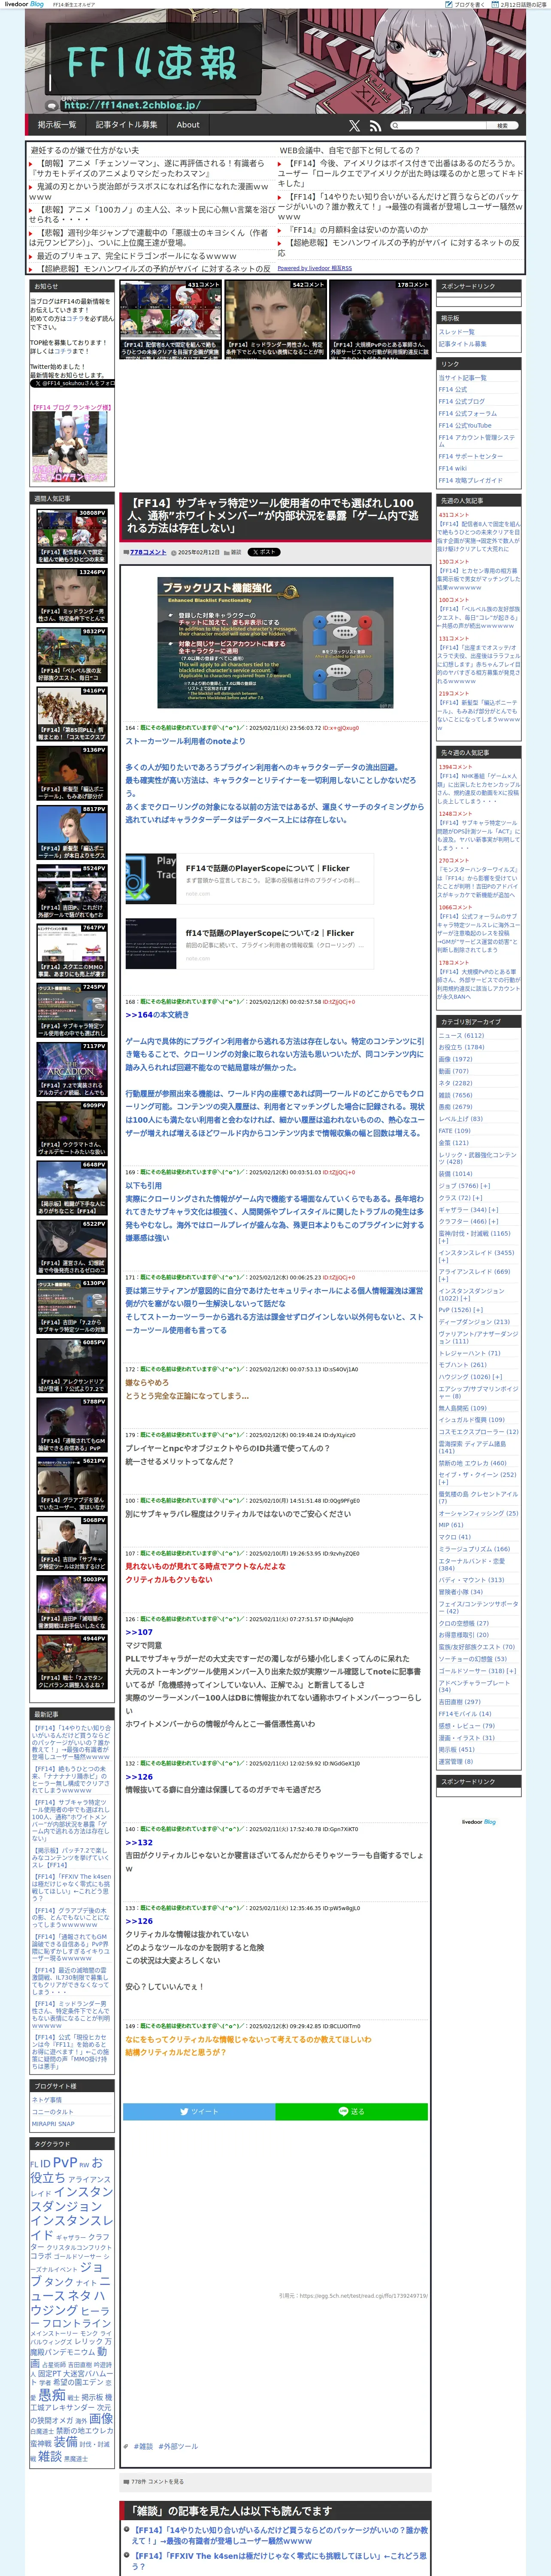Open the Powered by livedoor 相互RSS link
551x2576 pixels.
314,268
